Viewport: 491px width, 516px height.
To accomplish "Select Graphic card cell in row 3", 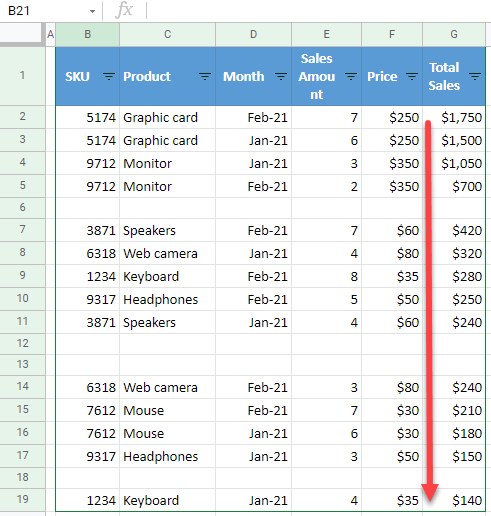I will click(x=167, y=140).
